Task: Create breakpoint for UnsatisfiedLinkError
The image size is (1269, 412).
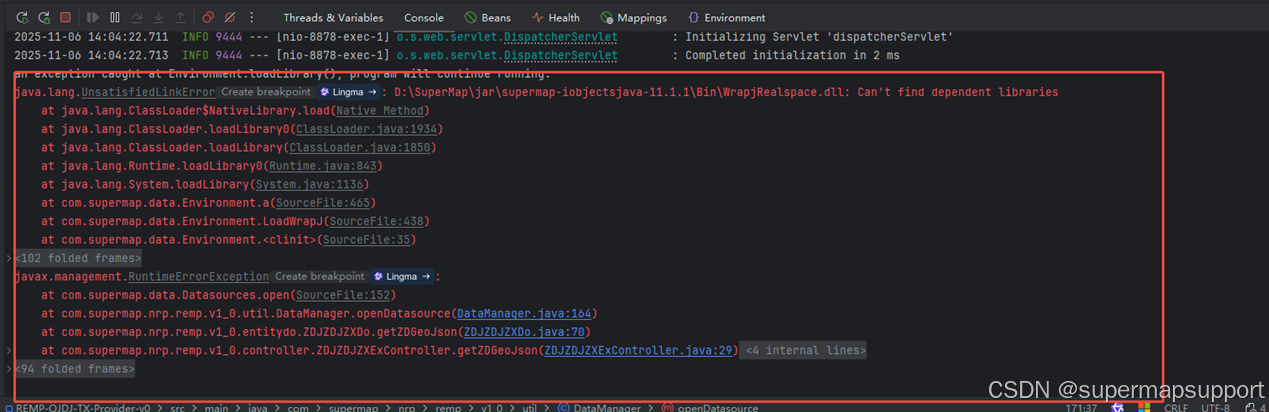Action: (x=265, y=92)
